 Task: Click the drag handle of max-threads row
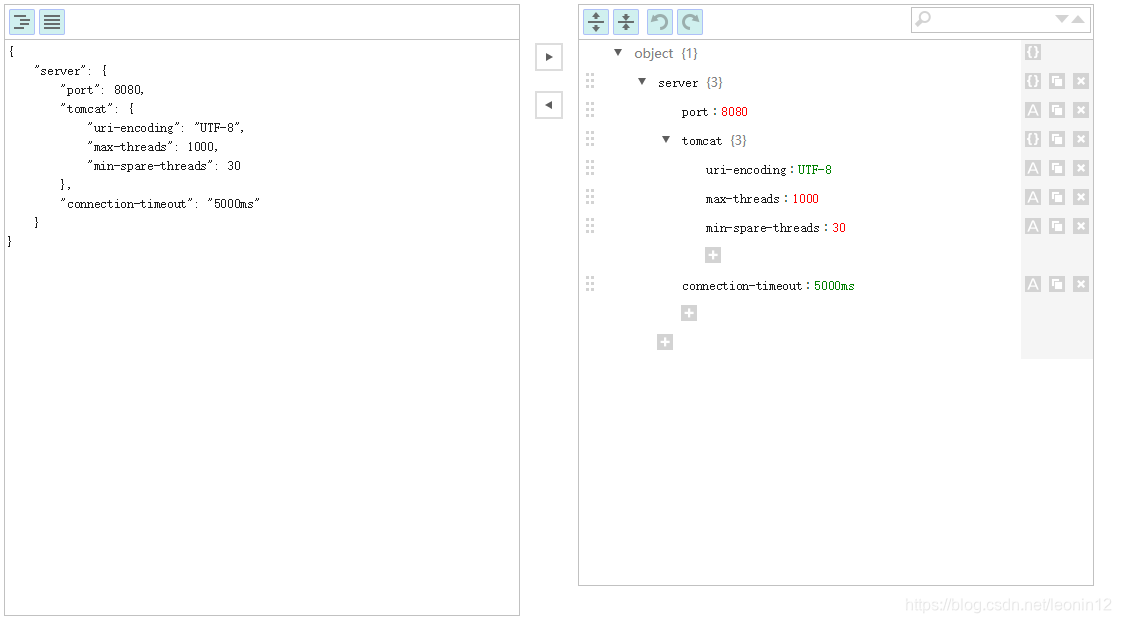(590, 197)
